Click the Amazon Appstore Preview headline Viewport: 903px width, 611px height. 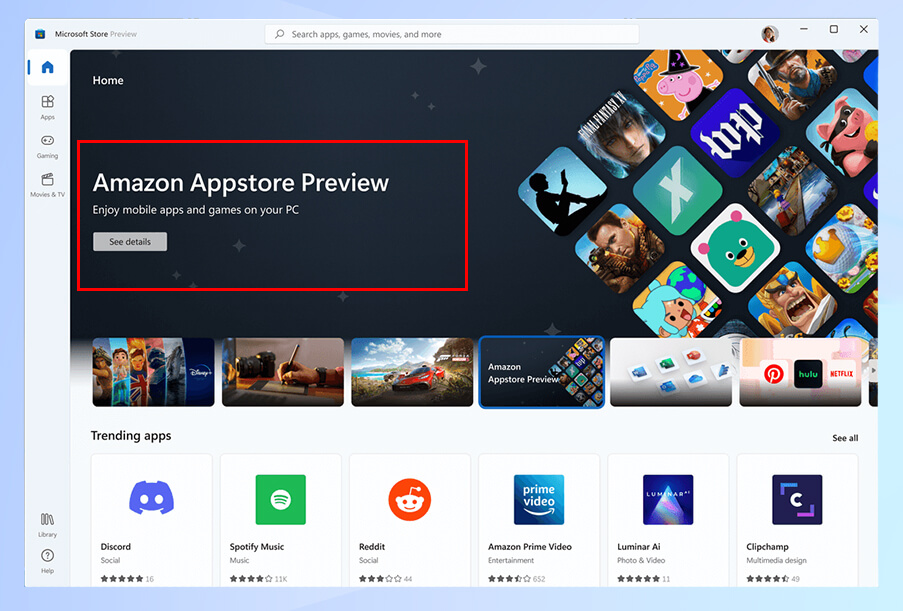(241, 183)
